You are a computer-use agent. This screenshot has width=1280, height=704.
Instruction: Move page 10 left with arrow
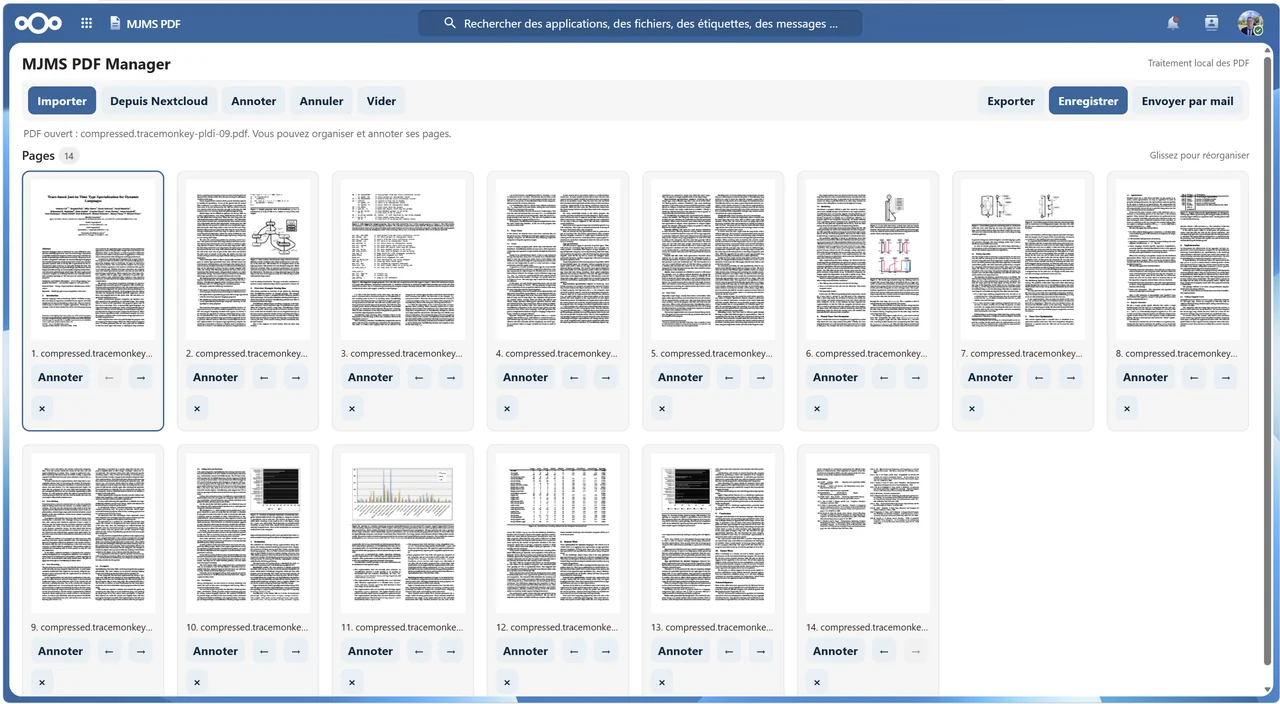coord(264,651)
